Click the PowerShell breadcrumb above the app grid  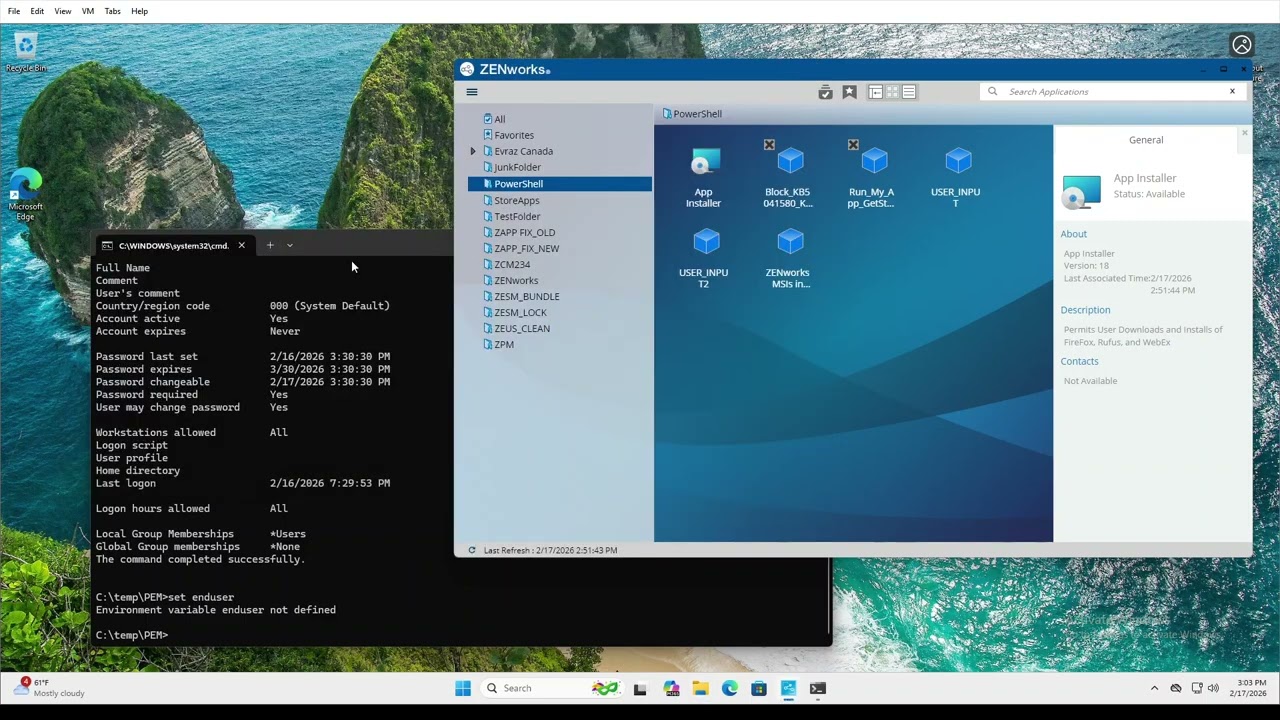click(692, 114)
